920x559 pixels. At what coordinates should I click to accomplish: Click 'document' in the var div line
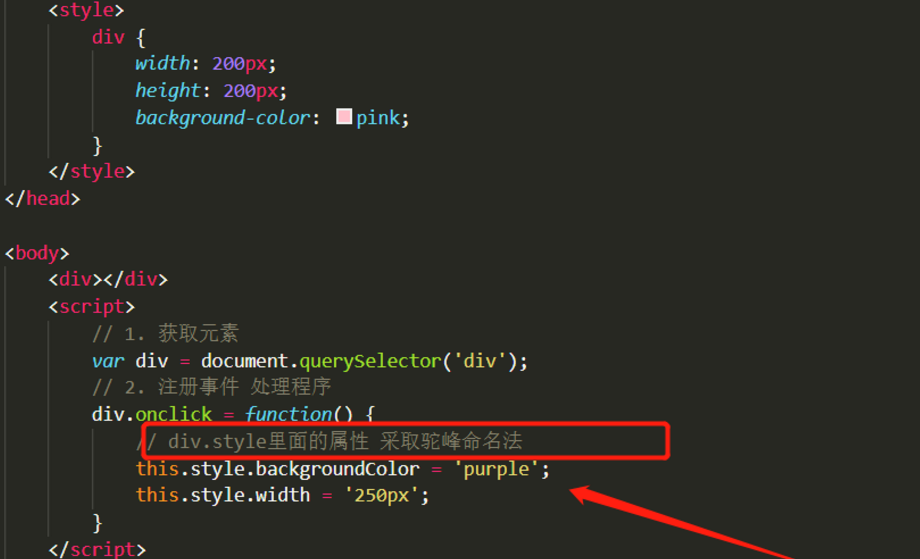tap(245, 361)
